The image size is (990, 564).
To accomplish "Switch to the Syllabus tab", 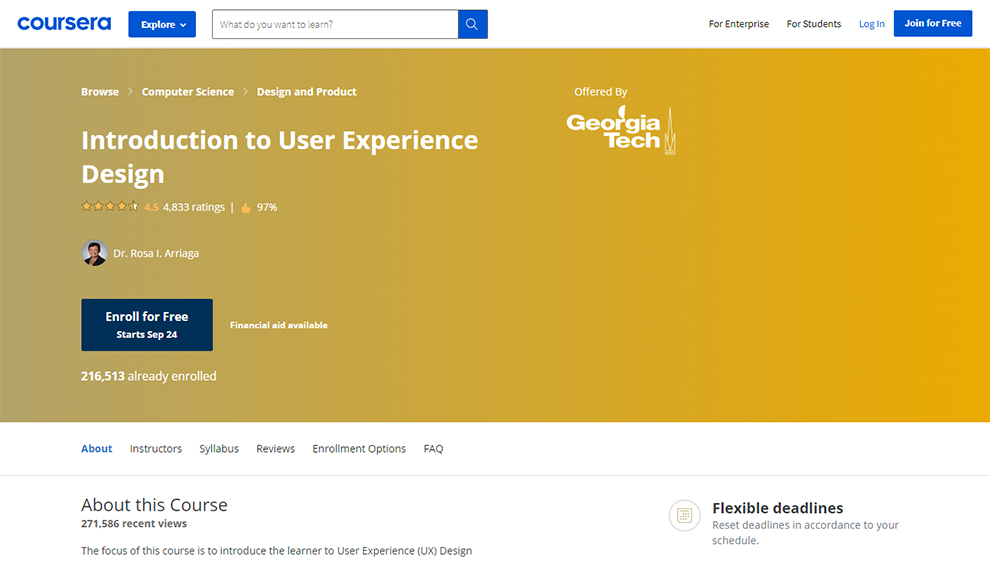I will click(x=219, y=448).
